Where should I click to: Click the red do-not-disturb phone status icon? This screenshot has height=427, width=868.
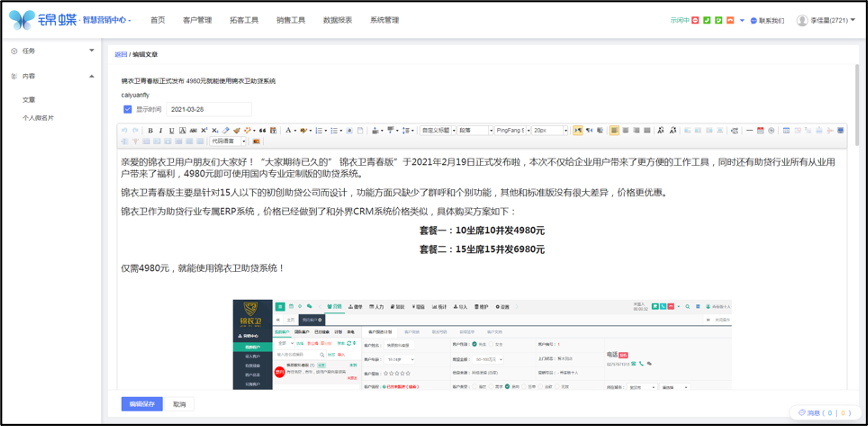695,20
